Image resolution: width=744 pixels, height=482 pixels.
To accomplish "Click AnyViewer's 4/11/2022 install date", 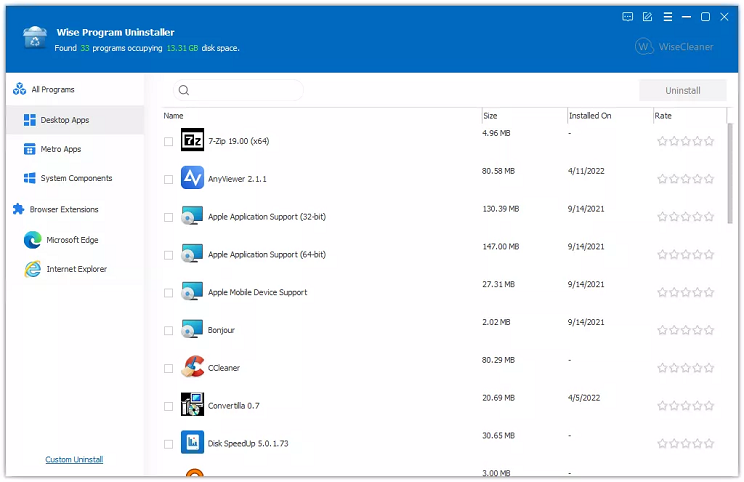I will pos(586,171).
